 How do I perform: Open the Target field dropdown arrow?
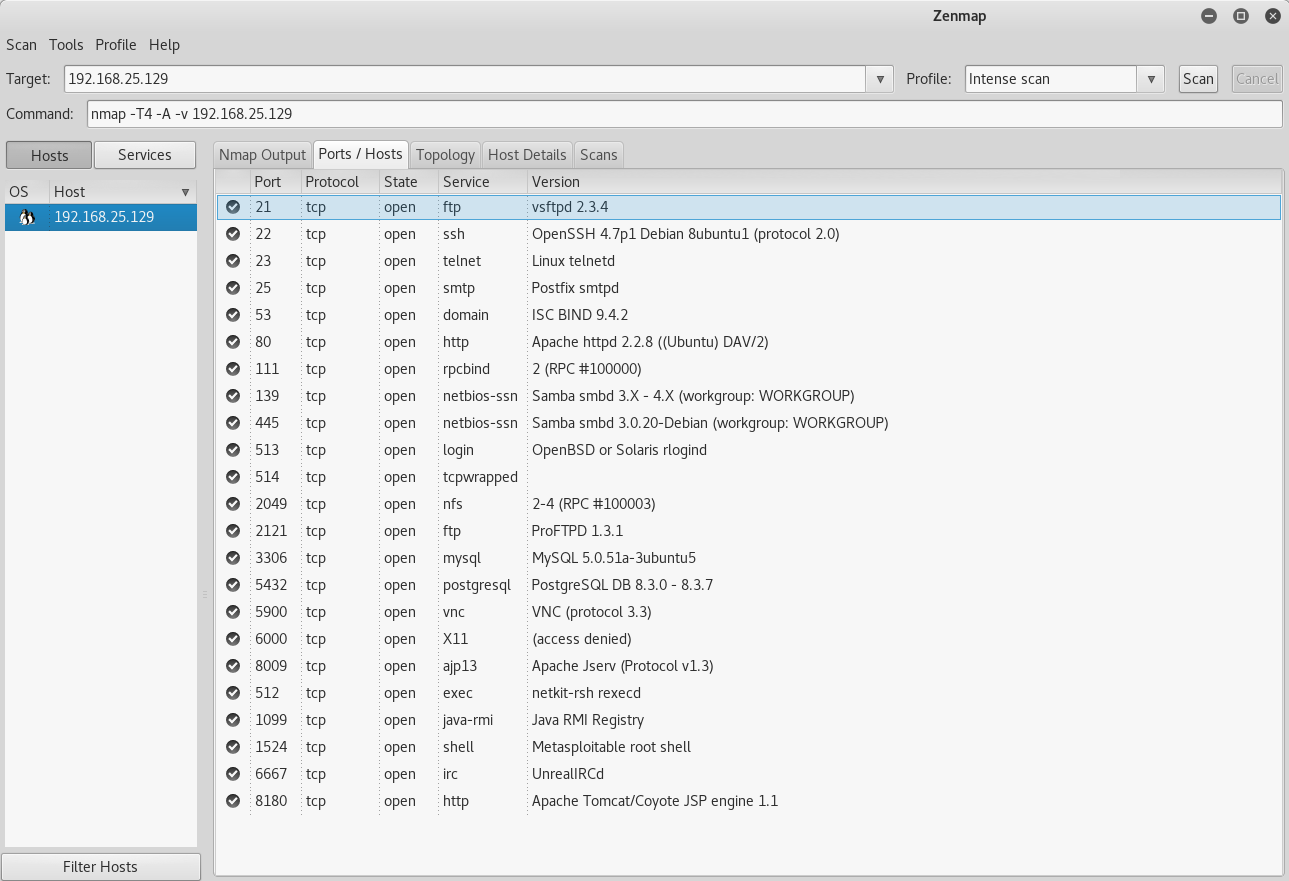[879, 79]
